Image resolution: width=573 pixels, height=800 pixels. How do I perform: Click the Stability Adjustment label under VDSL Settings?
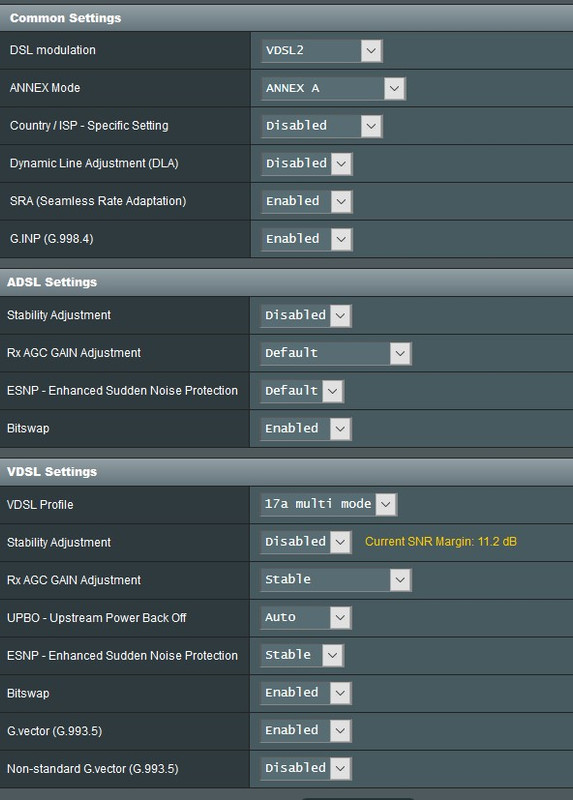pos(59,543)
